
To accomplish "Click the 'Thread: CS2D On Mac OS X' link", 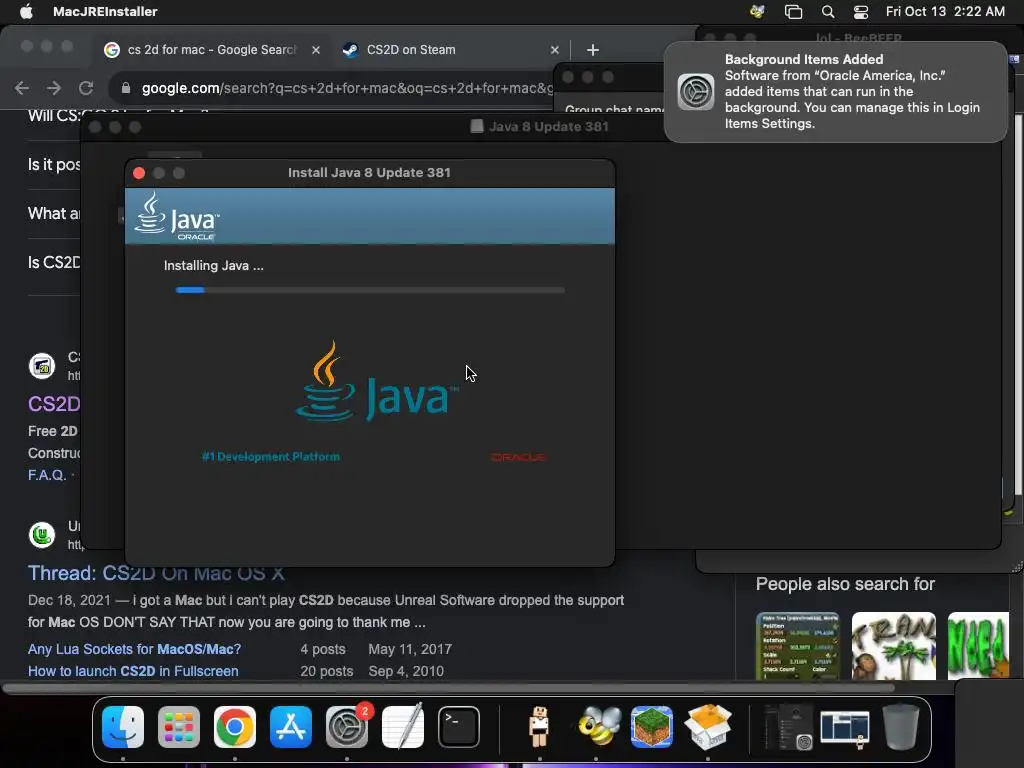I will [156, 573].
